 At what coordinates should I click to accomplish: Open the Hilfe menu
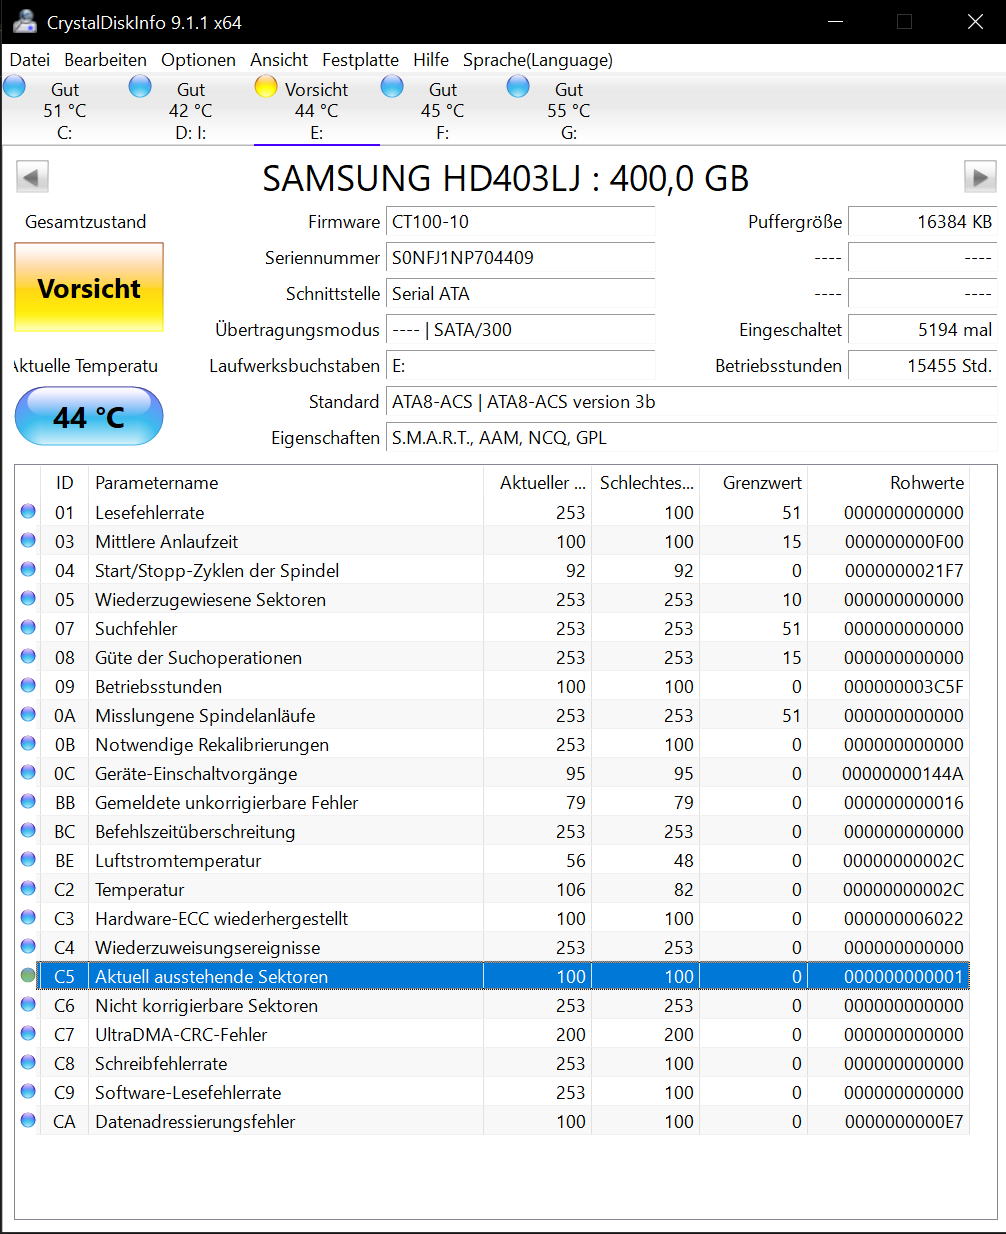point(431,60)
